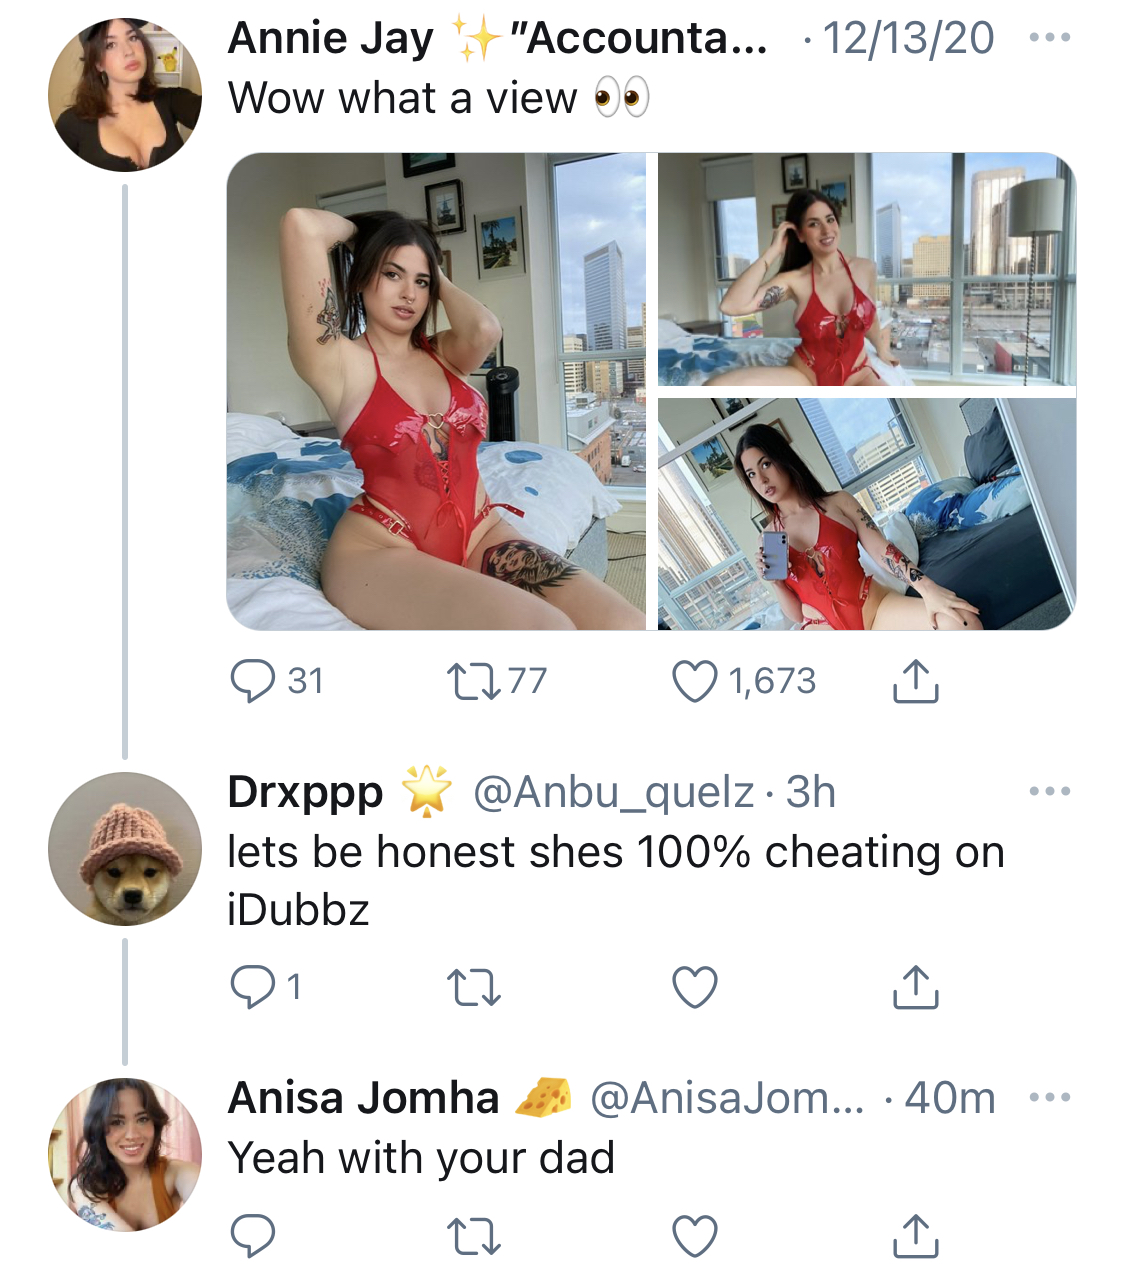Open the @Anbu_quelz profile handle

coord(612,793)
